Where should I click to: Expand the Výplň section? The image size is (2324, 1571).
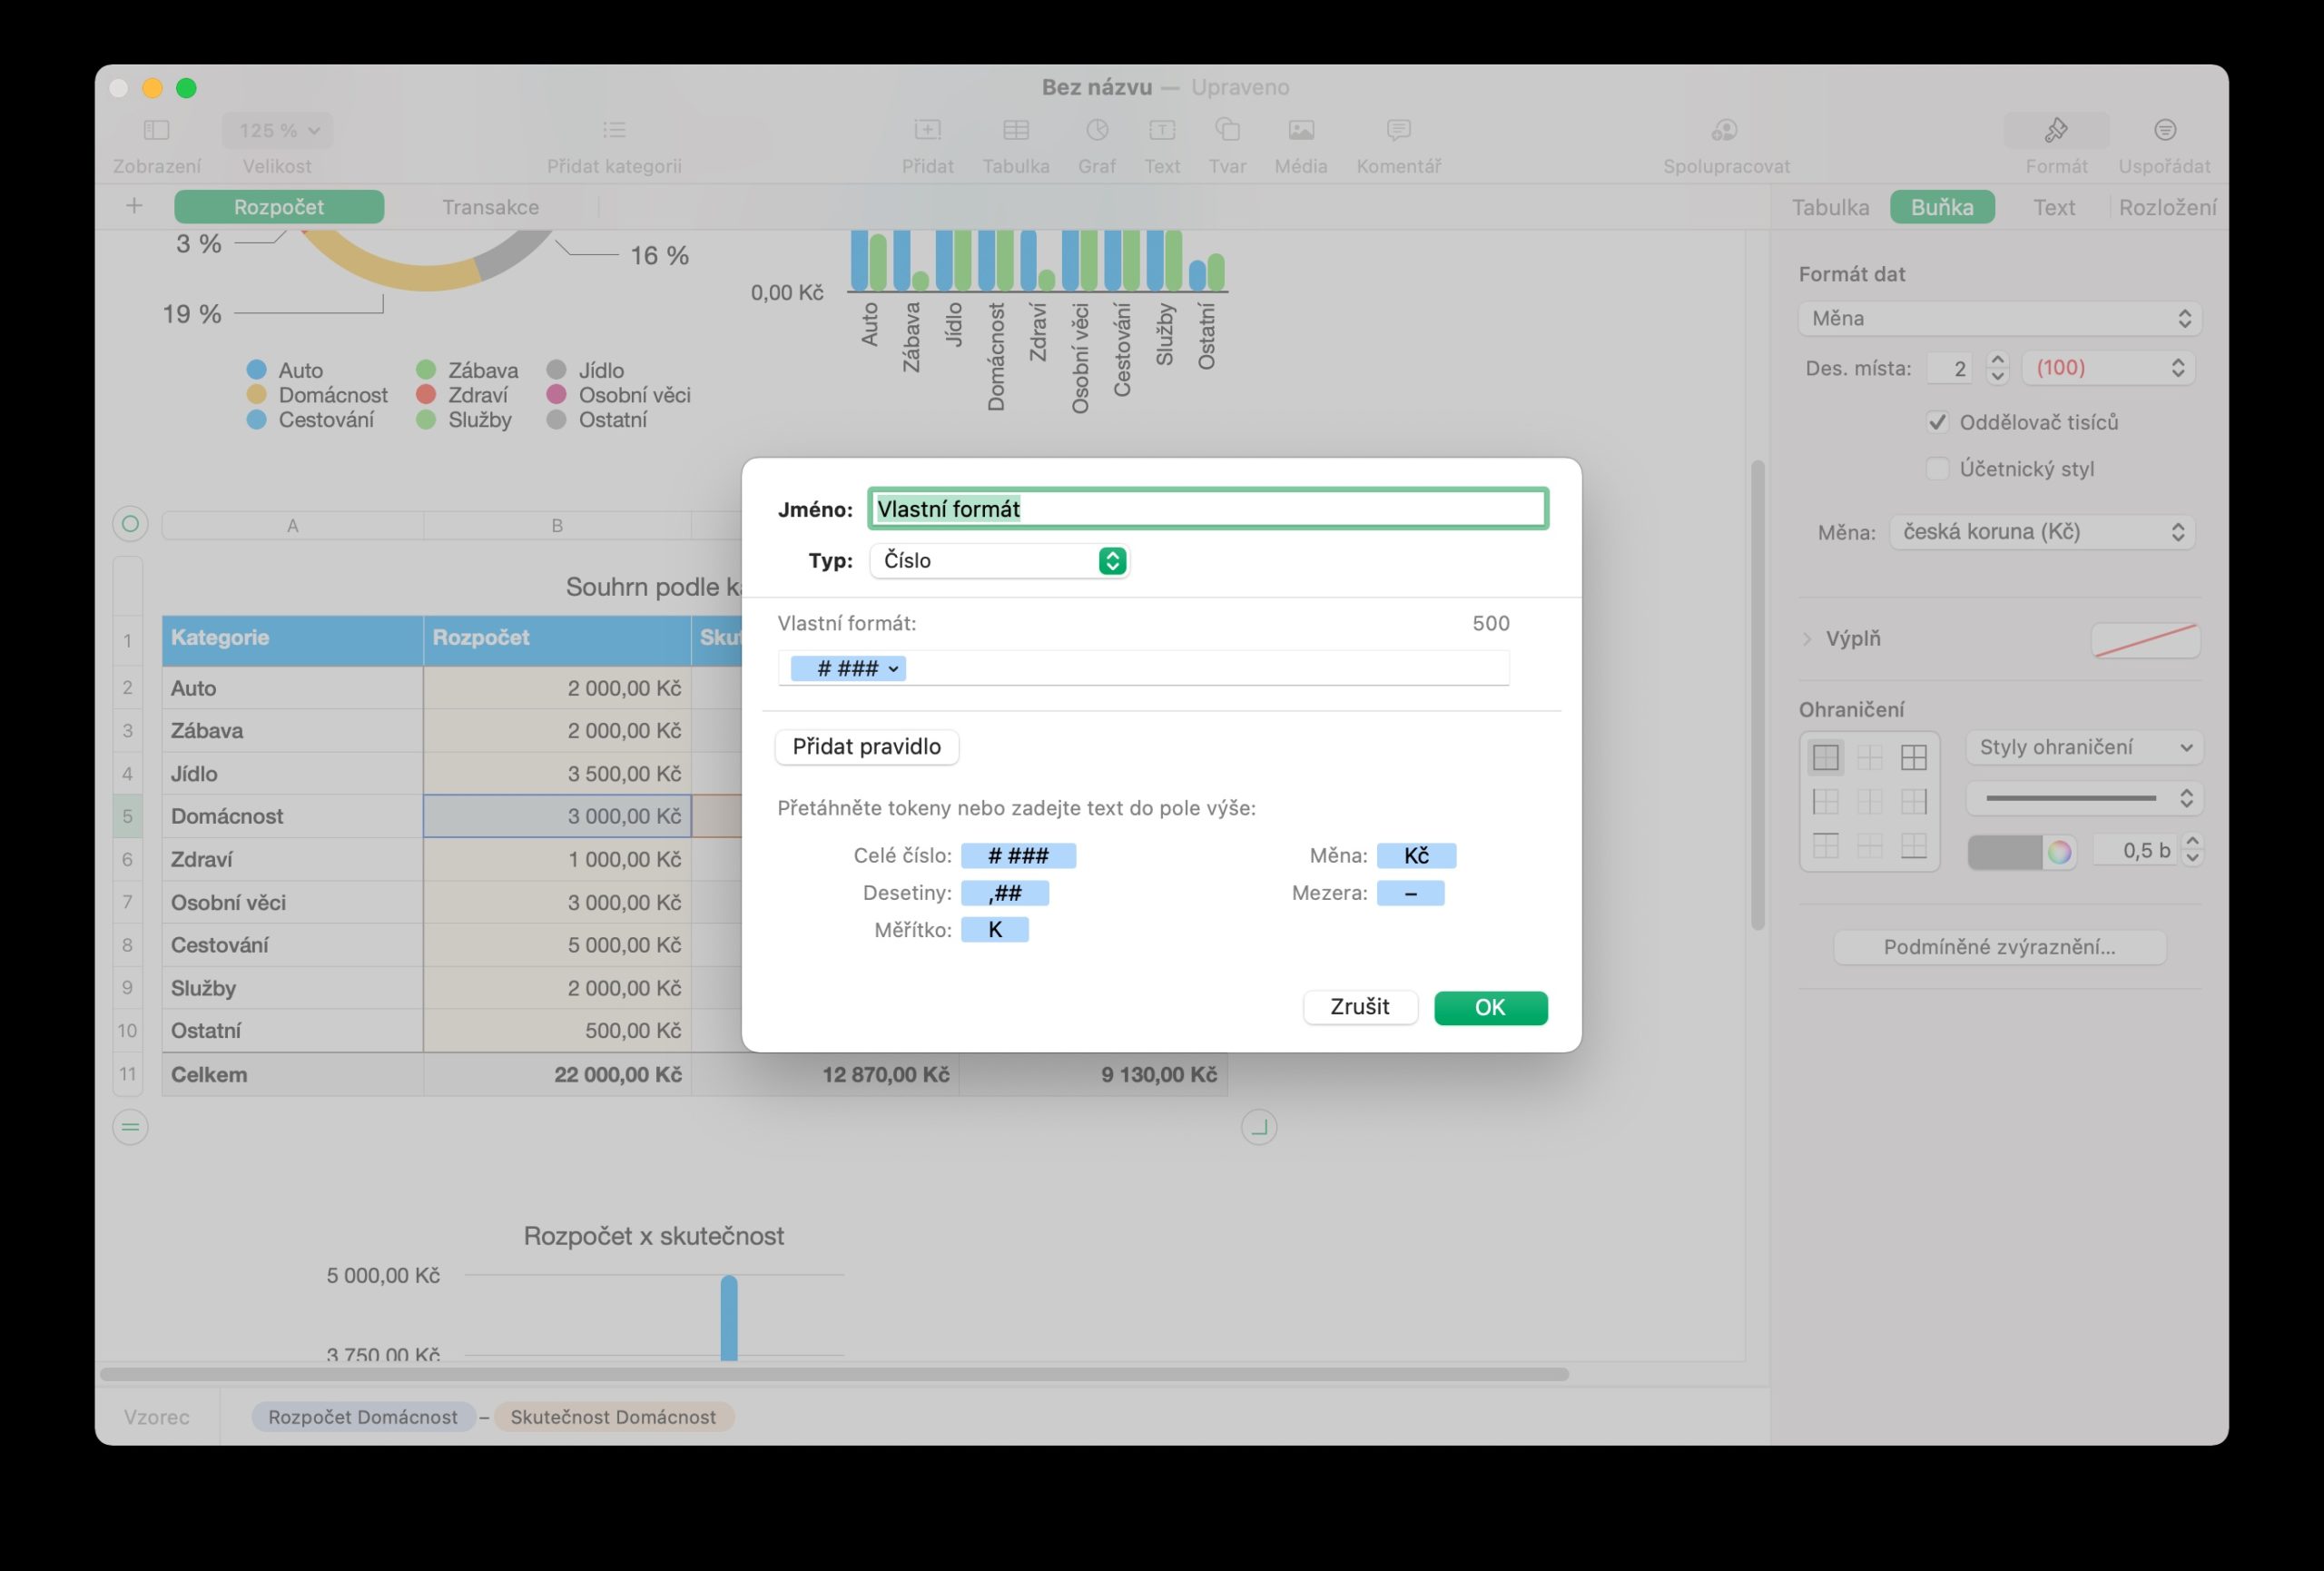pos(1807,639)
